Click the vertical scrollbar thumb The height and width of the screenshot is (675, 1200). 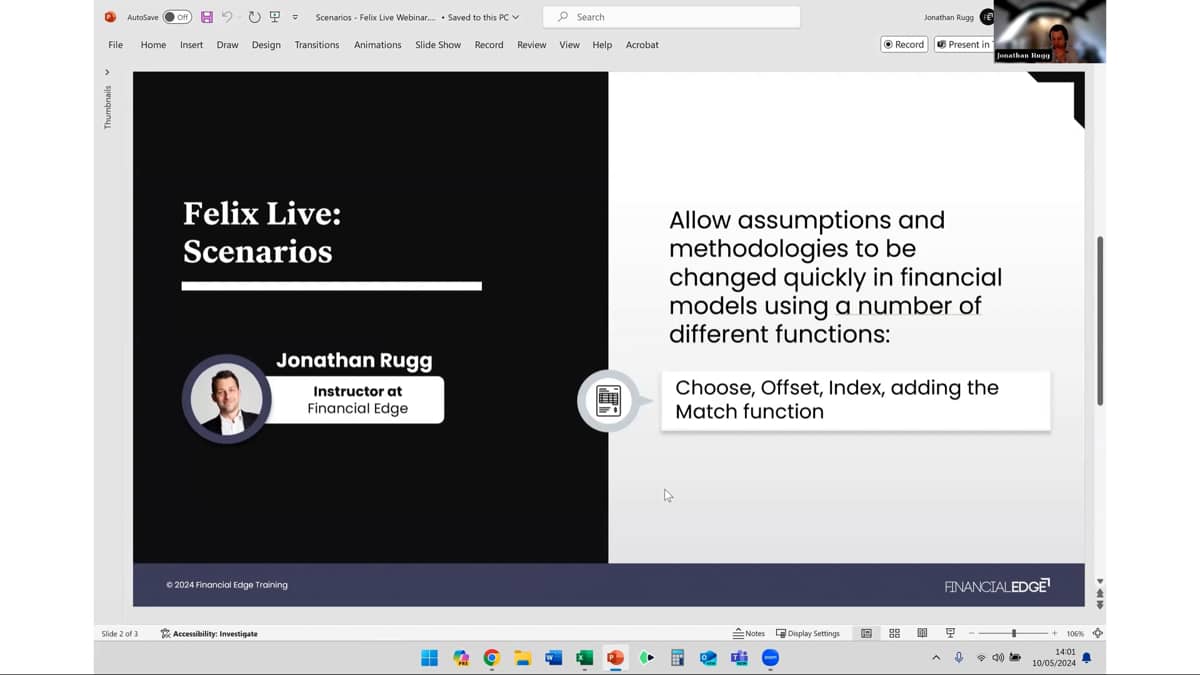pos(1100,320)
